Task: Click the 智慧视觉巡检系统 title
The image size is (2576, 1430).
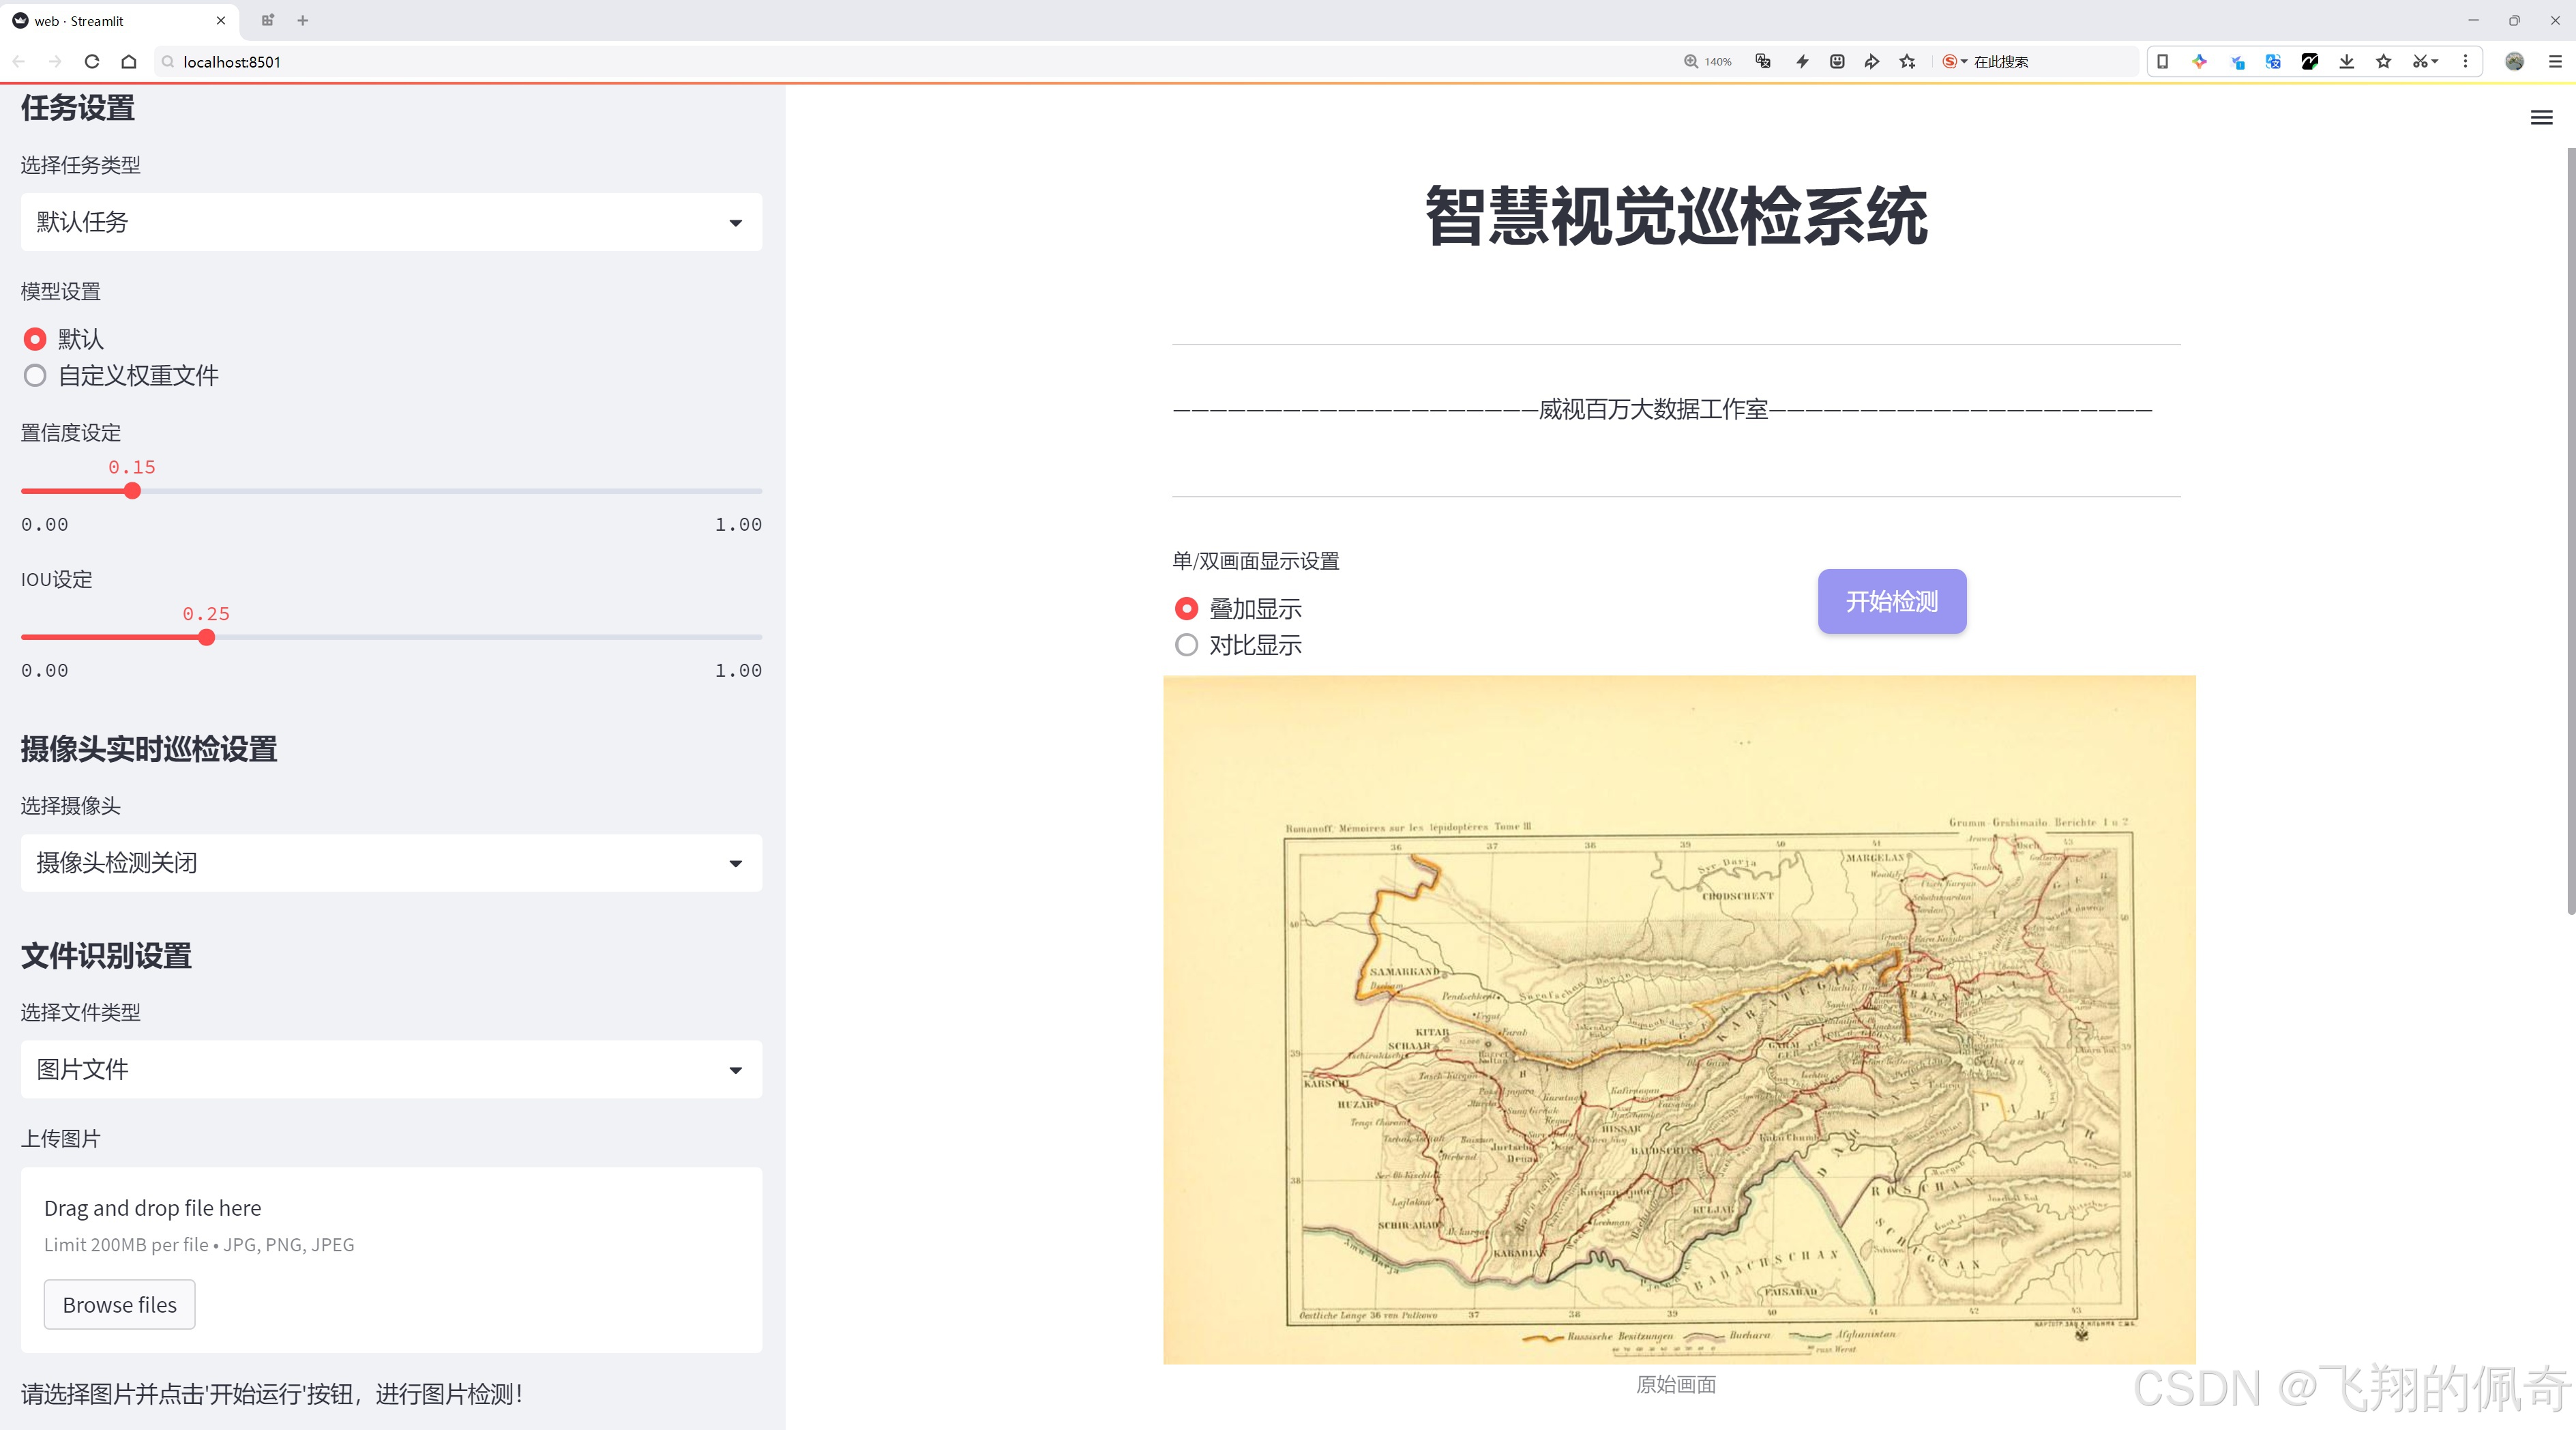Action: coord(1676,216)
